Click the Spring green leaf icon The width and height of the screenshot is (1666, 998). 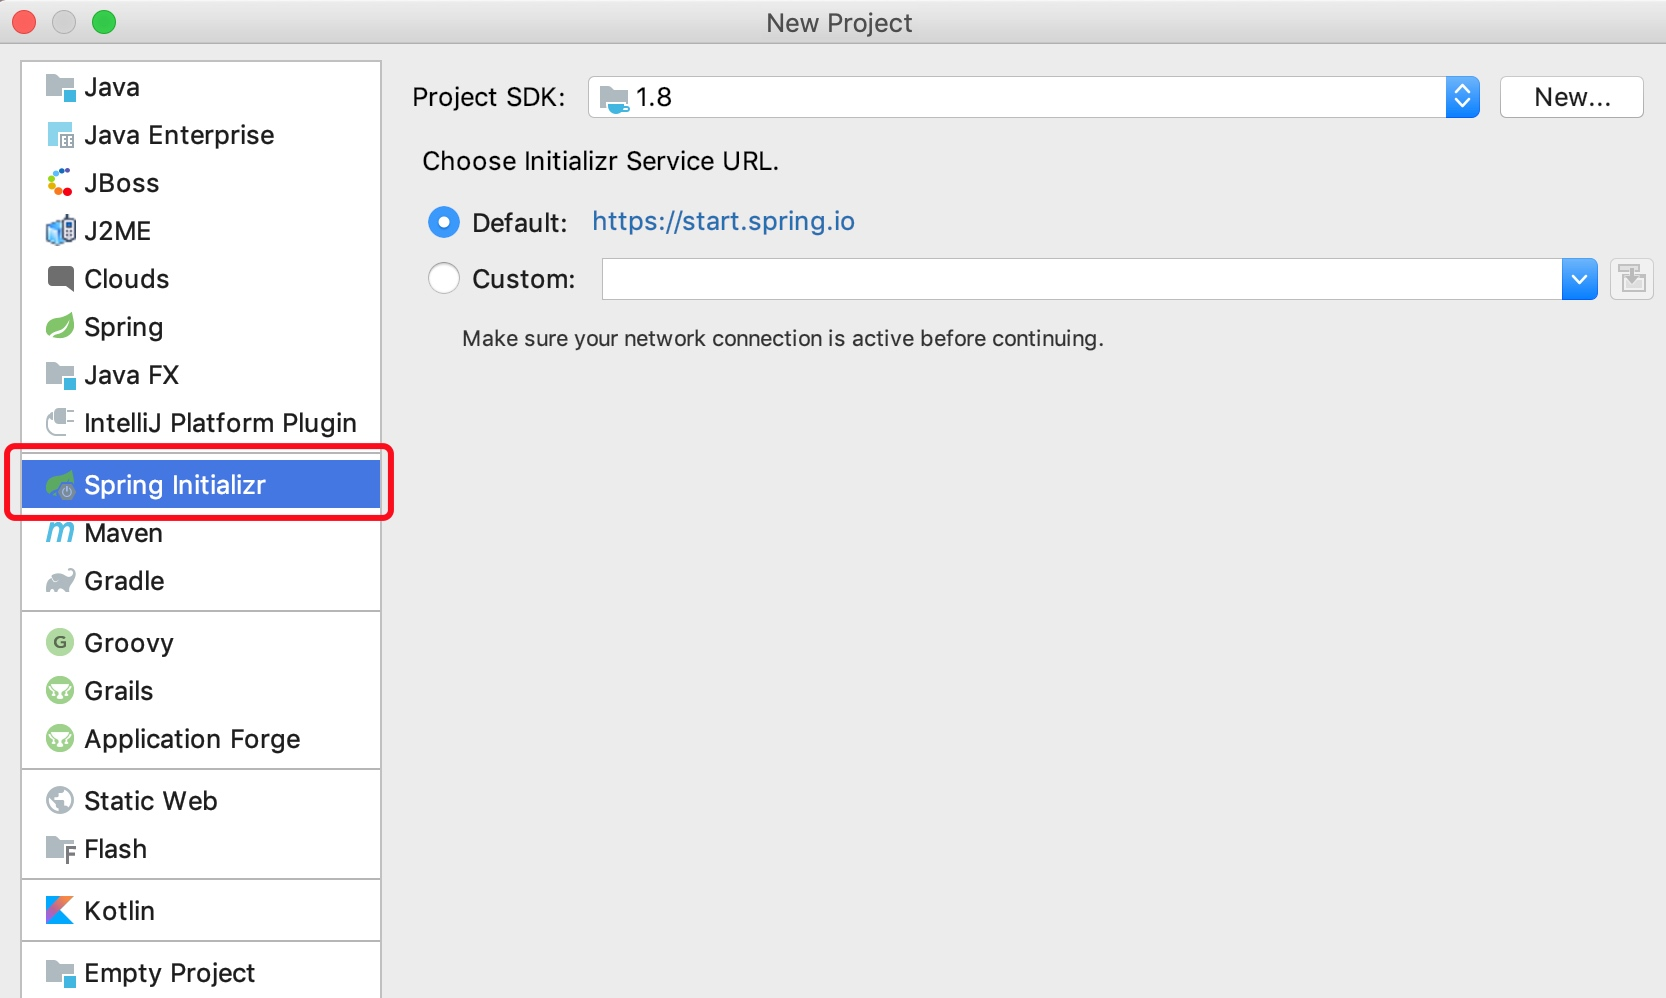point(60,327)
